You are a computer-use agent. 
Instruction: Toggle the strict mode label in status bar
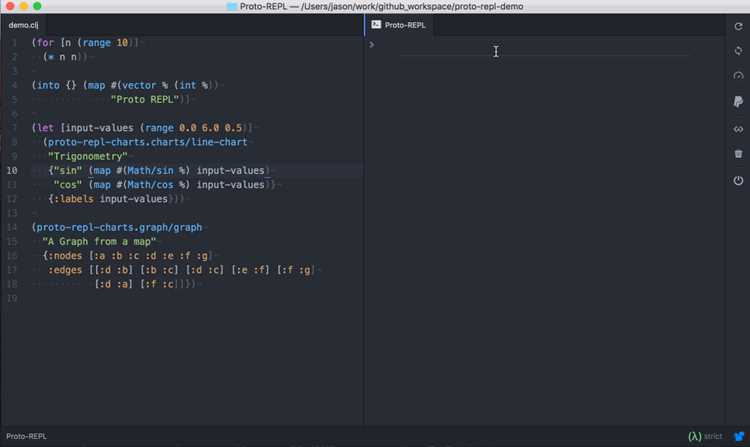click(x=713, y=436)
